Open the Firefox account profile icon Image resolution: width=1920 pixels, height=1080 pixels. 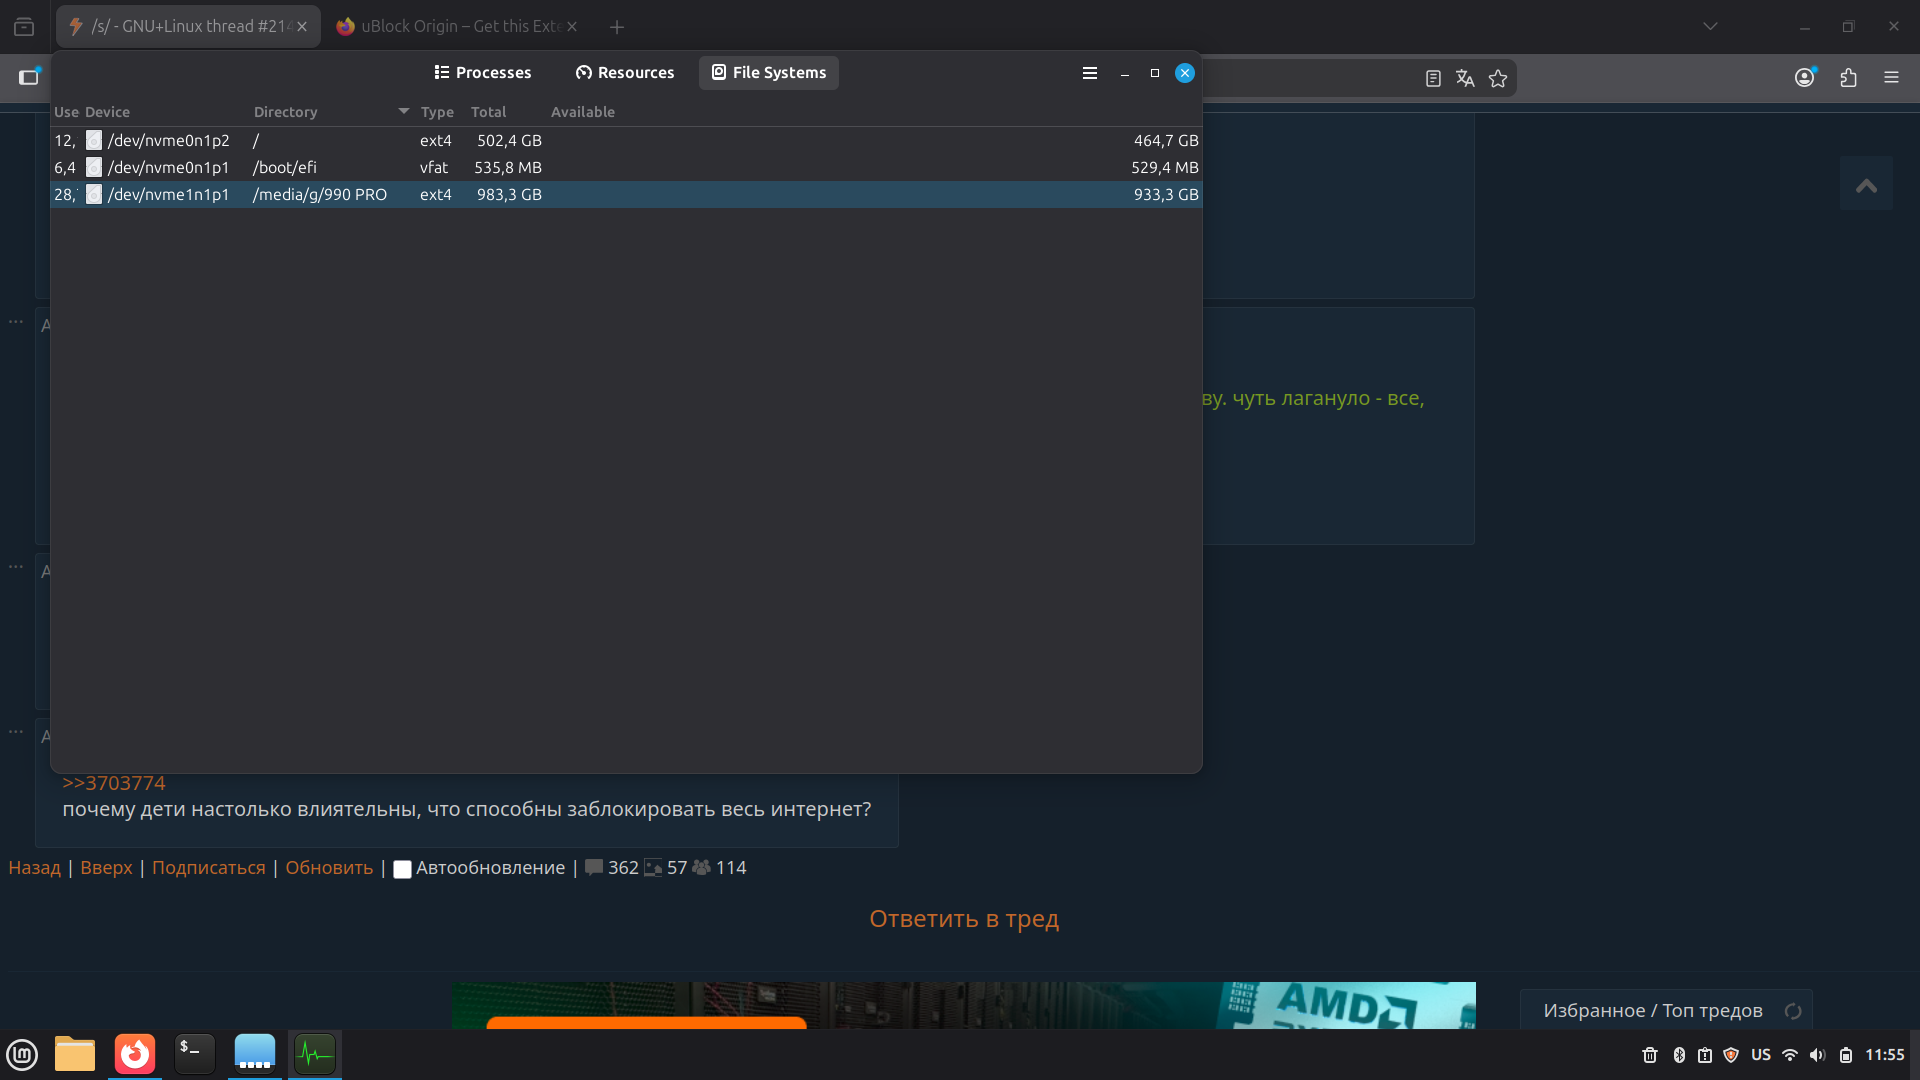1804,77
